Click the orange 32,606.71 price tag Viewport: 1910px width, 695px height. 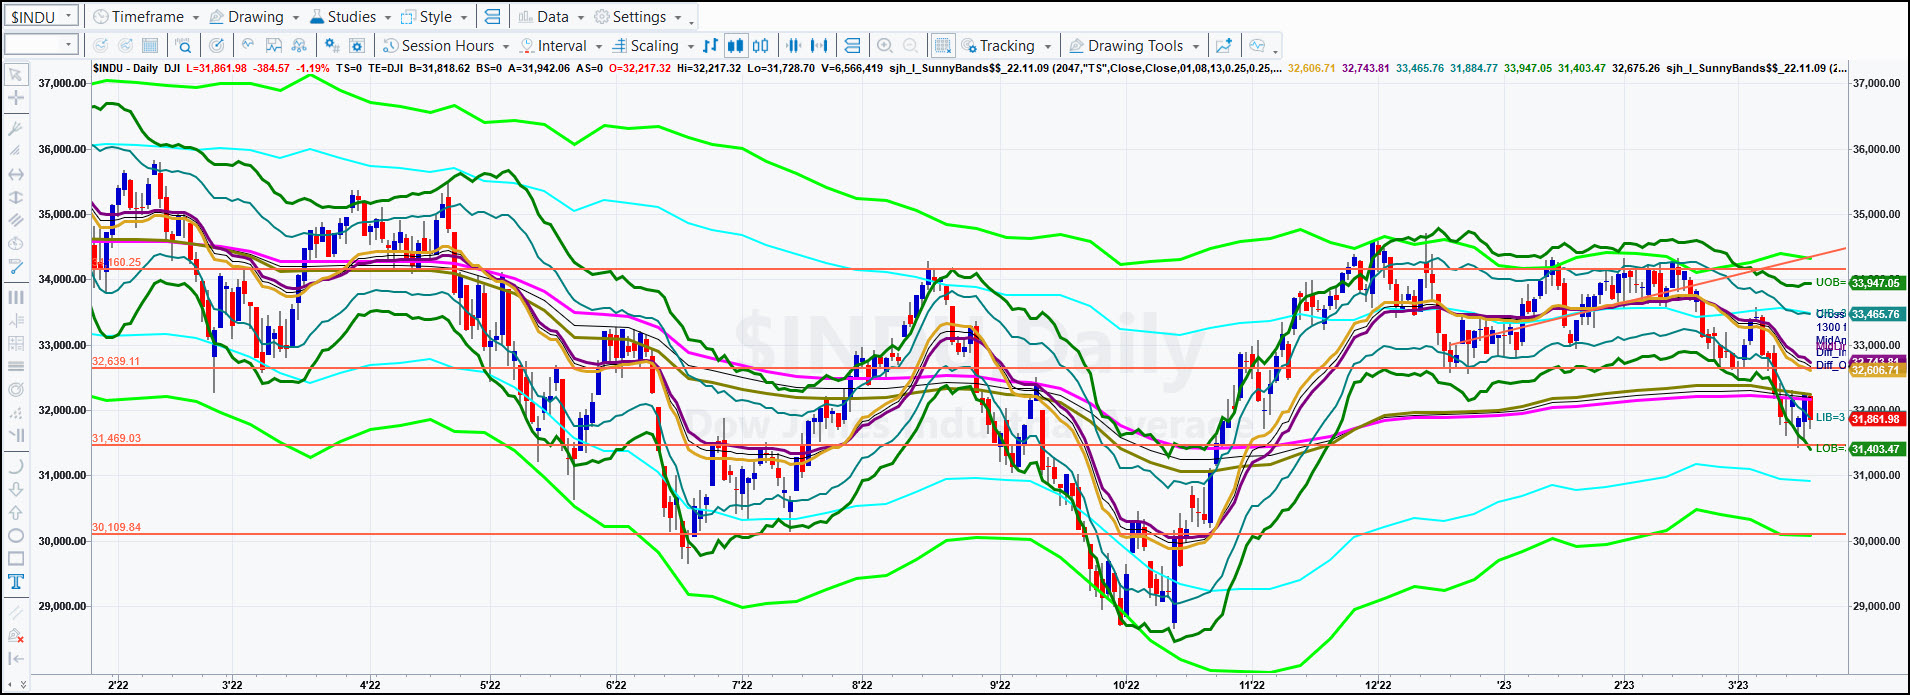pos(1878,370)
